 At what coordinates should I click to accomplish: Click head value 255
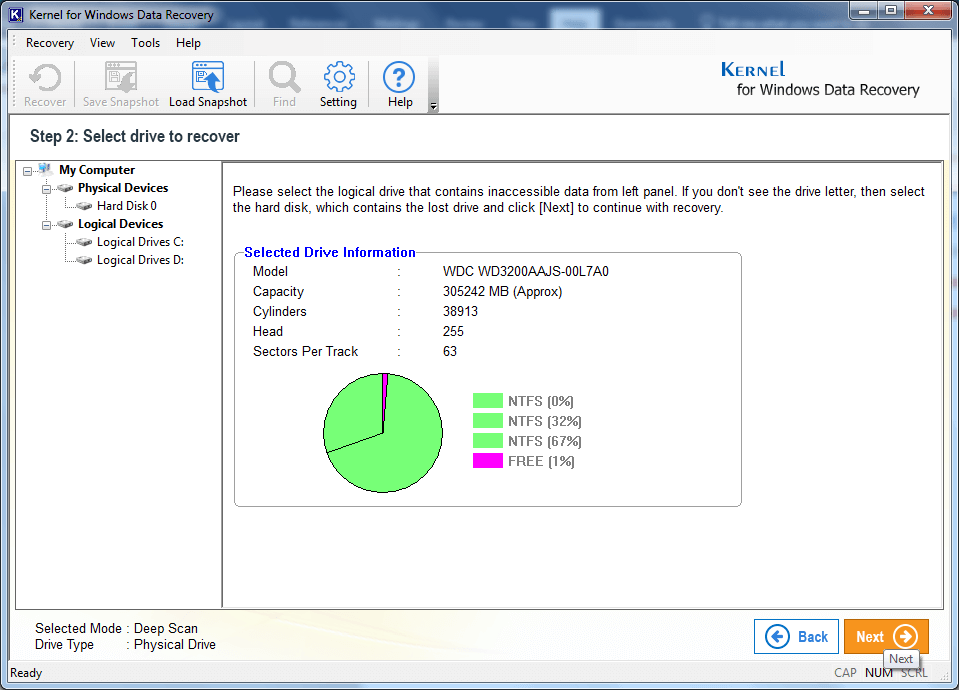click(453, 332)
